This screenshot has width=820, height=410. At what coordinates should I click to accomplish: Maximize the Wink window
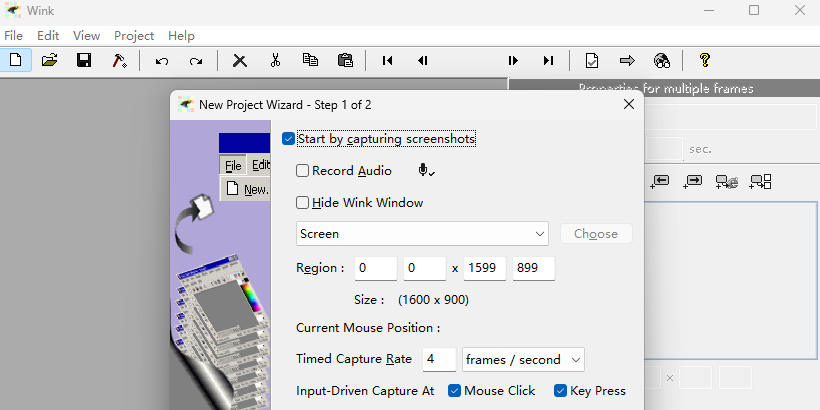pyautogui.click(x=754, y=10)
